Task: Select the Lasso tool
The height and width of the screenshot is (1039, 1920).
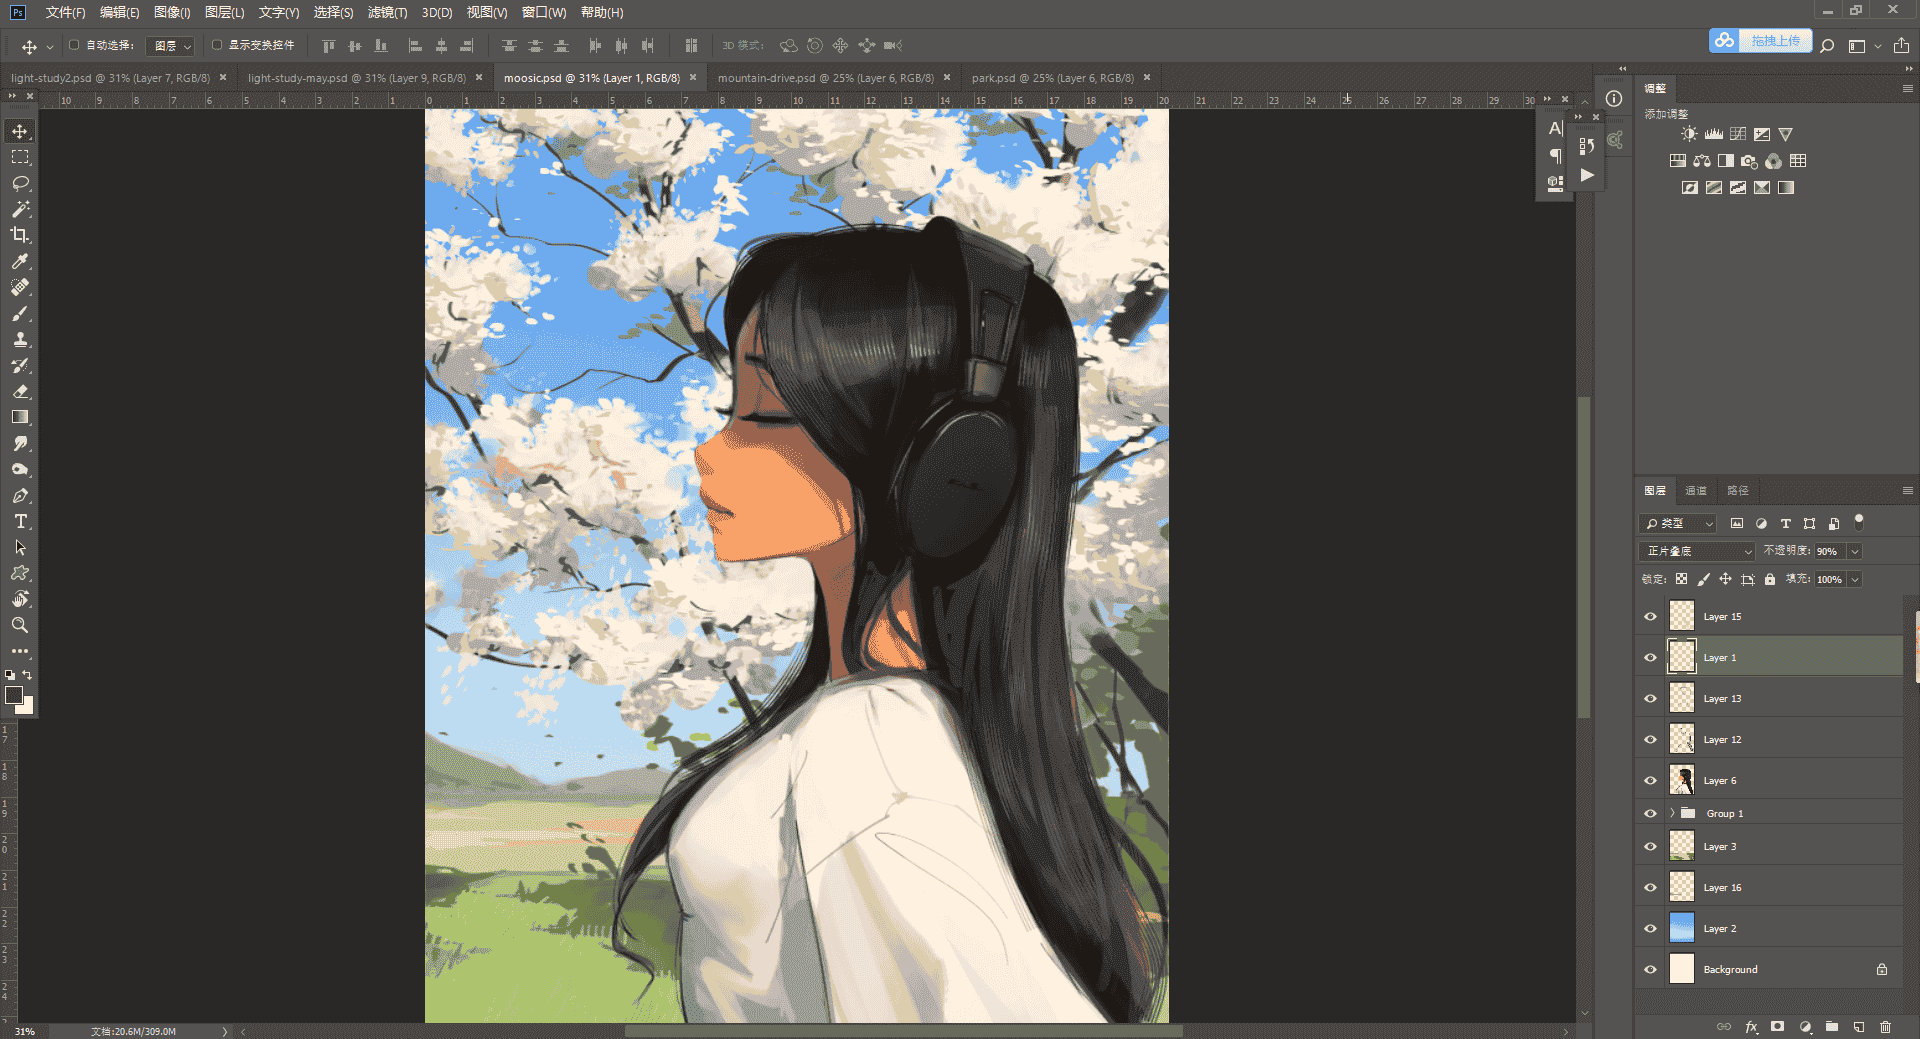Action: point(20,183)
